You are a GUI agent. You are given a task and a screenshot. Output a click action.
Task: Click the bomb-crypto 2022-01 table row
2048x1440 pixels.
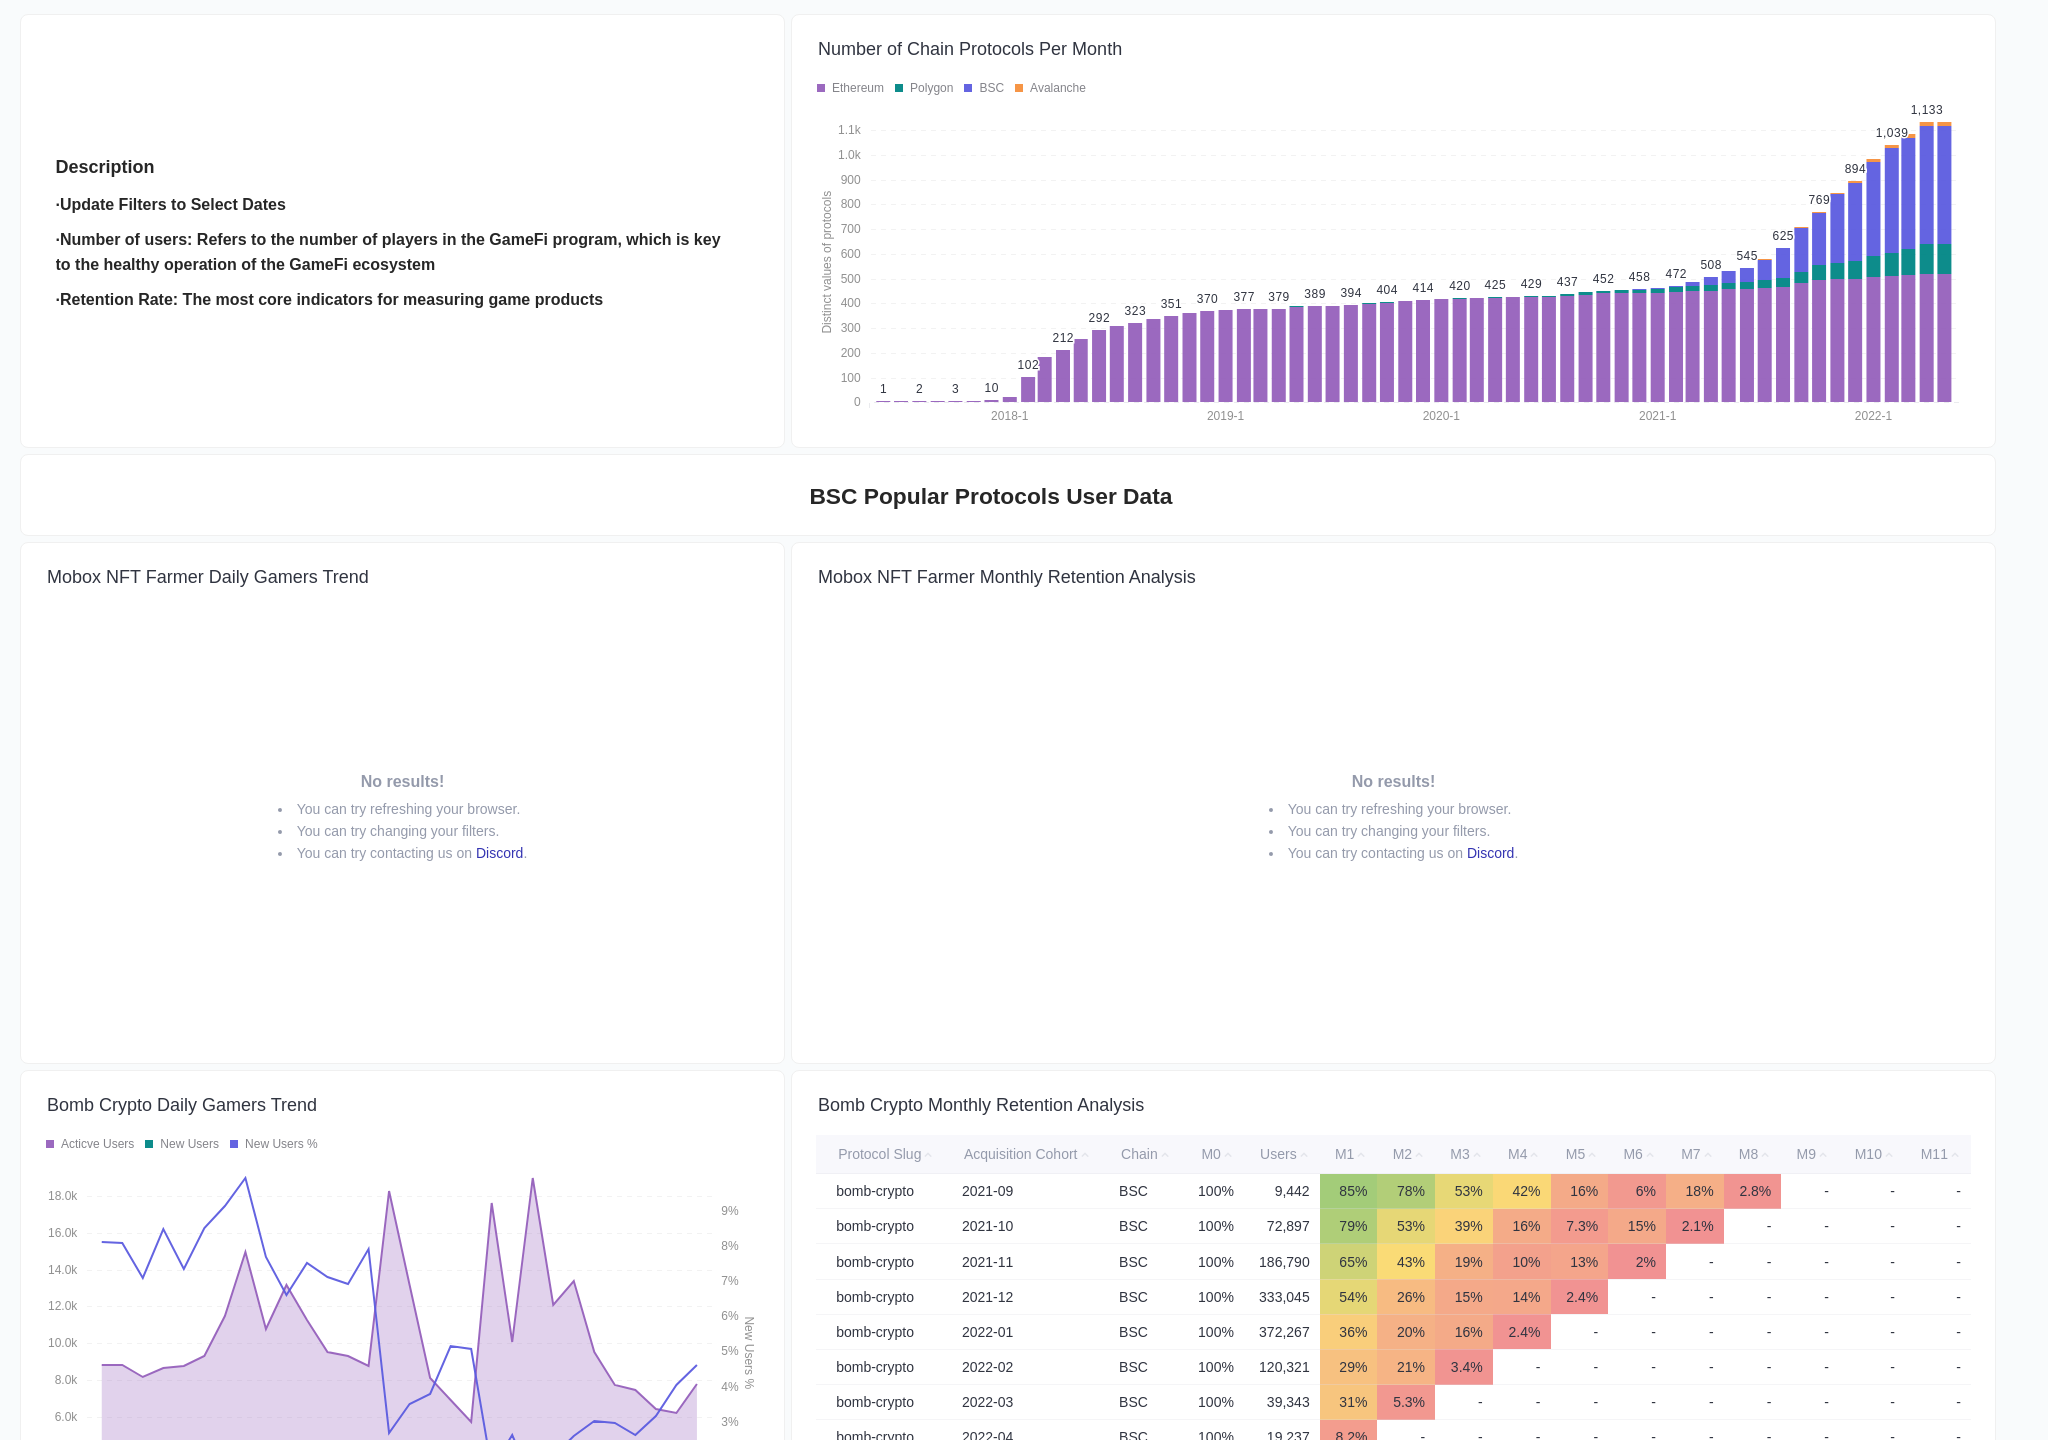[1100, 1332]
